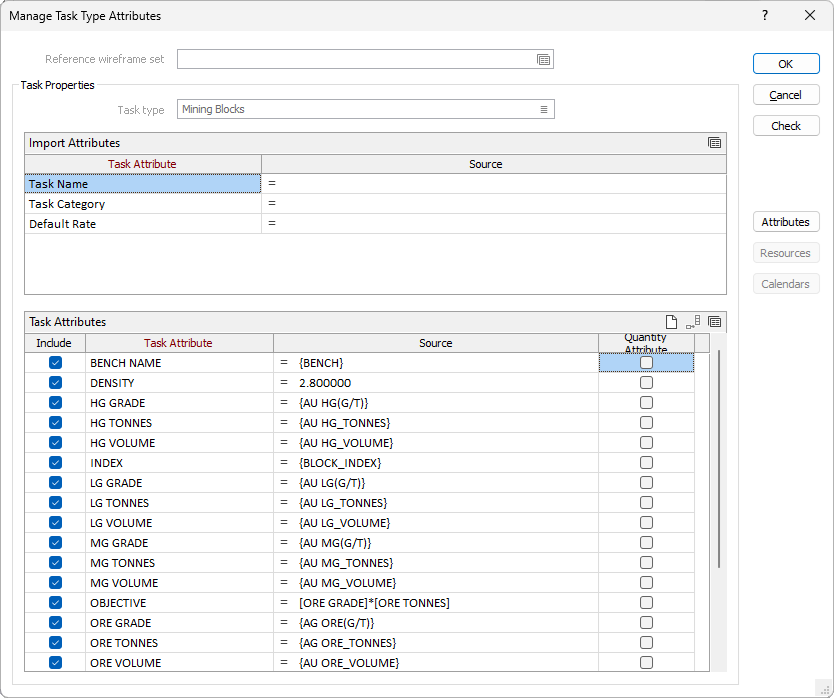Viewport: 834px width, 698px height.
Task: Click the Source cell for Default Rate
Action: point(494,224)
